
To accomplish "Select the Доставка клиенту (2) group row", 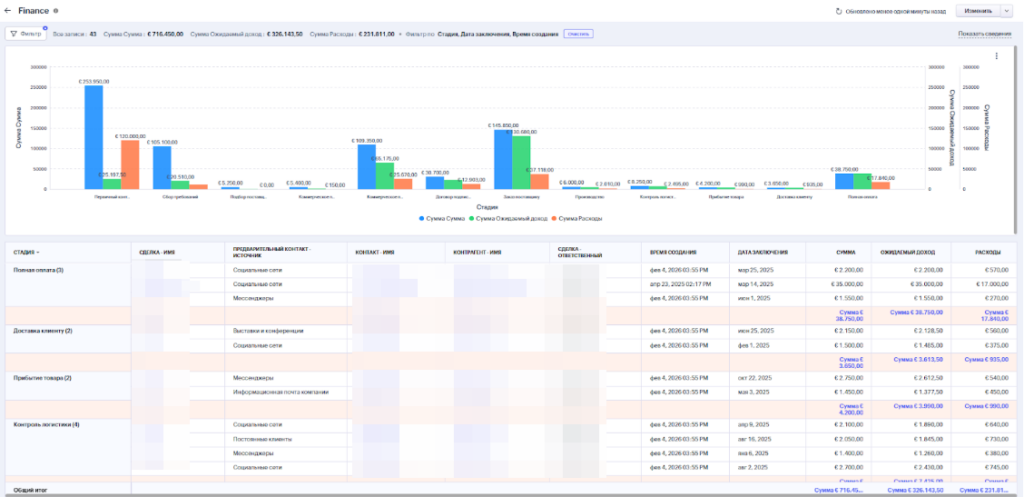I will pyautogui.click(x=43, y=331).
